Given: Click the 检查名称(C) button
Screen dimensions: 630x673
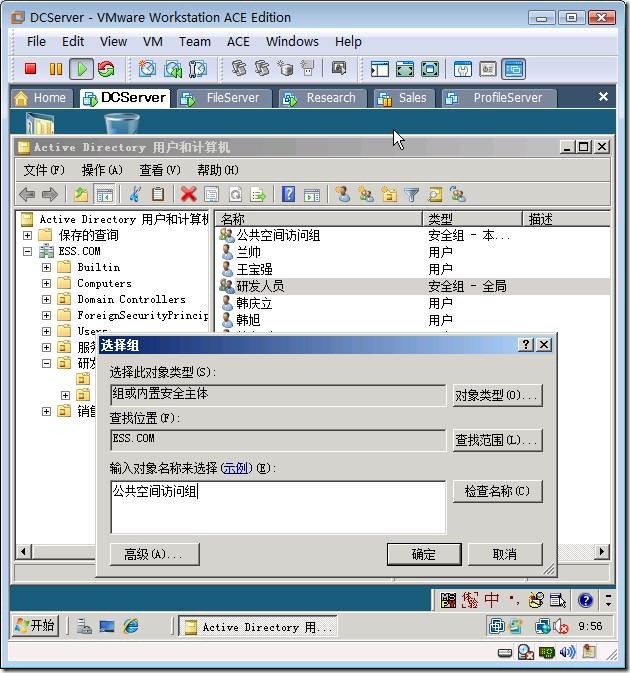Looking at the screenshot, I should pos(497,491).
